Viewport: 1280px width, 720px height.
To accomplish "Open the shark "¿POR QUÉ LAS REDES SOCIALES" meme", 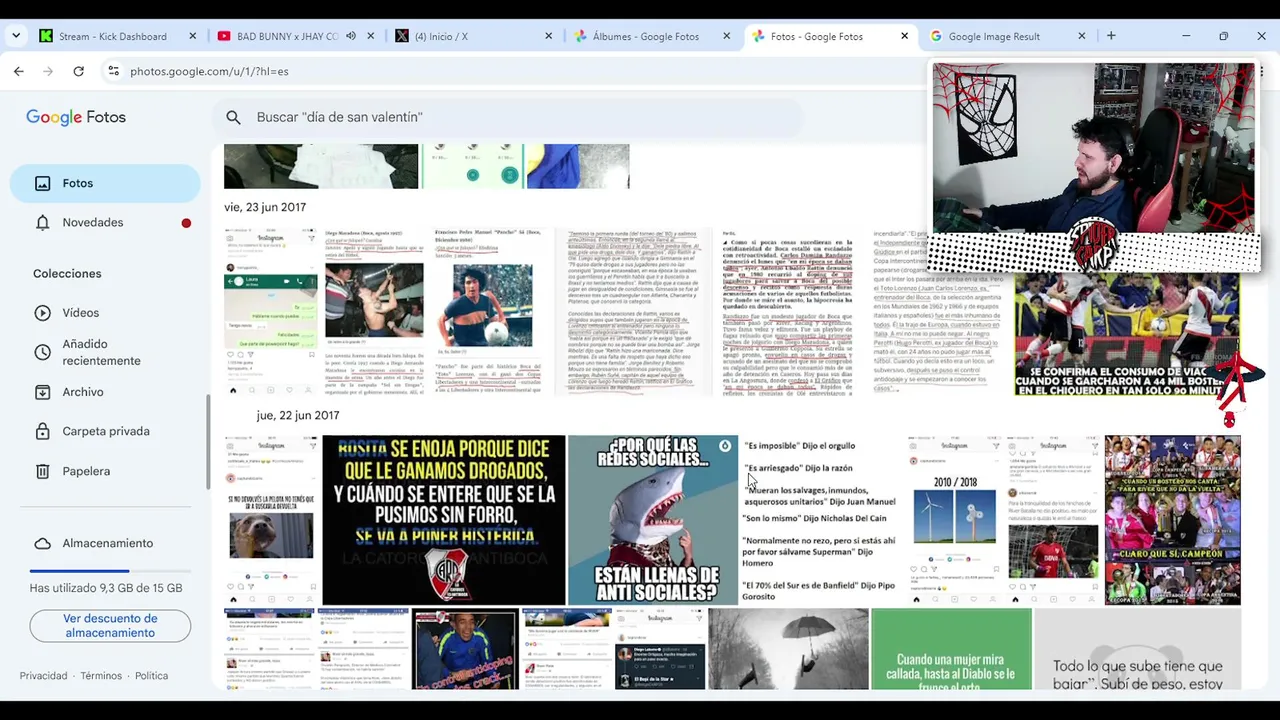I will [x=653, y=520].
